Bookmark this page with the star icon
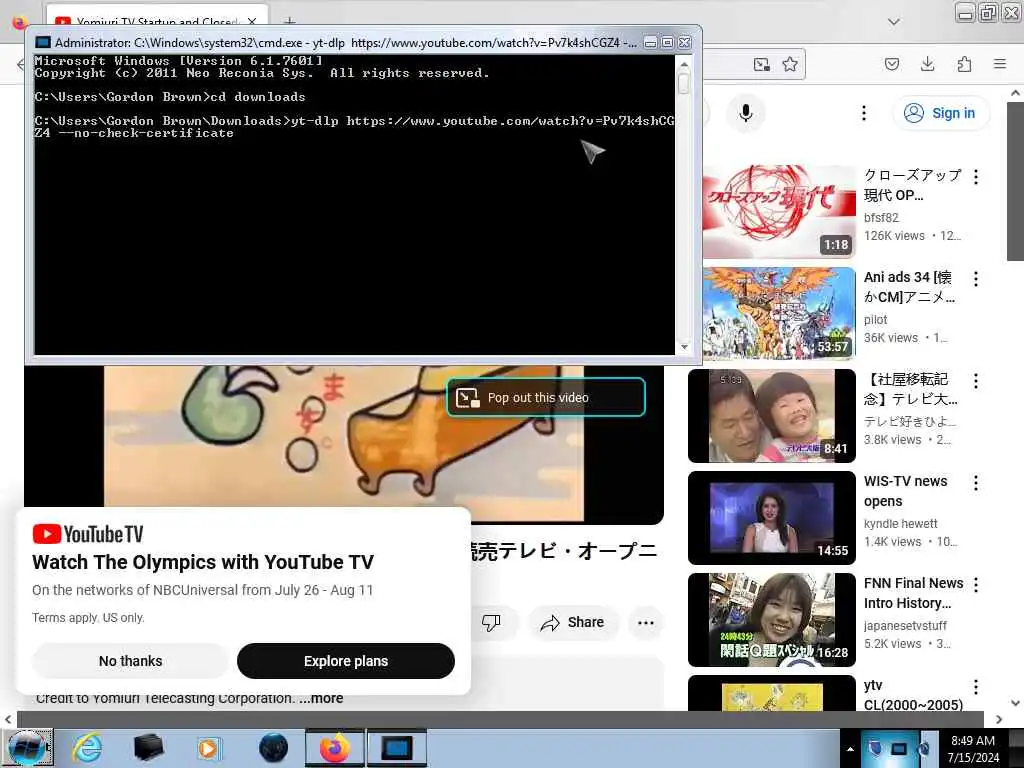Viewport: 1024px width, 768px height. tap(790, 64)
